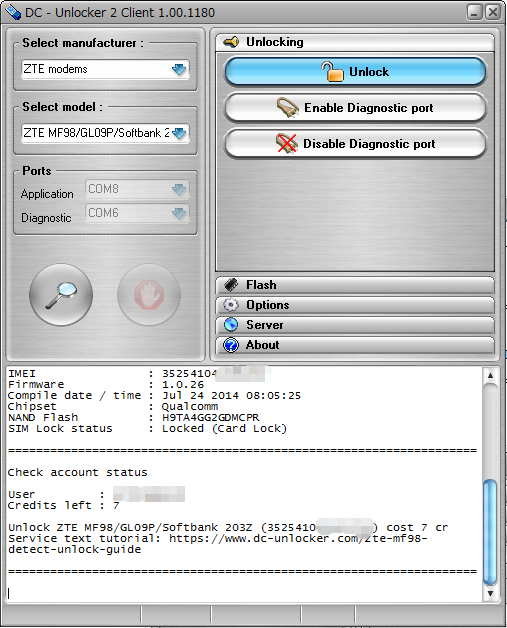Open the Application port COM8 dropdown

pos(137,189)
